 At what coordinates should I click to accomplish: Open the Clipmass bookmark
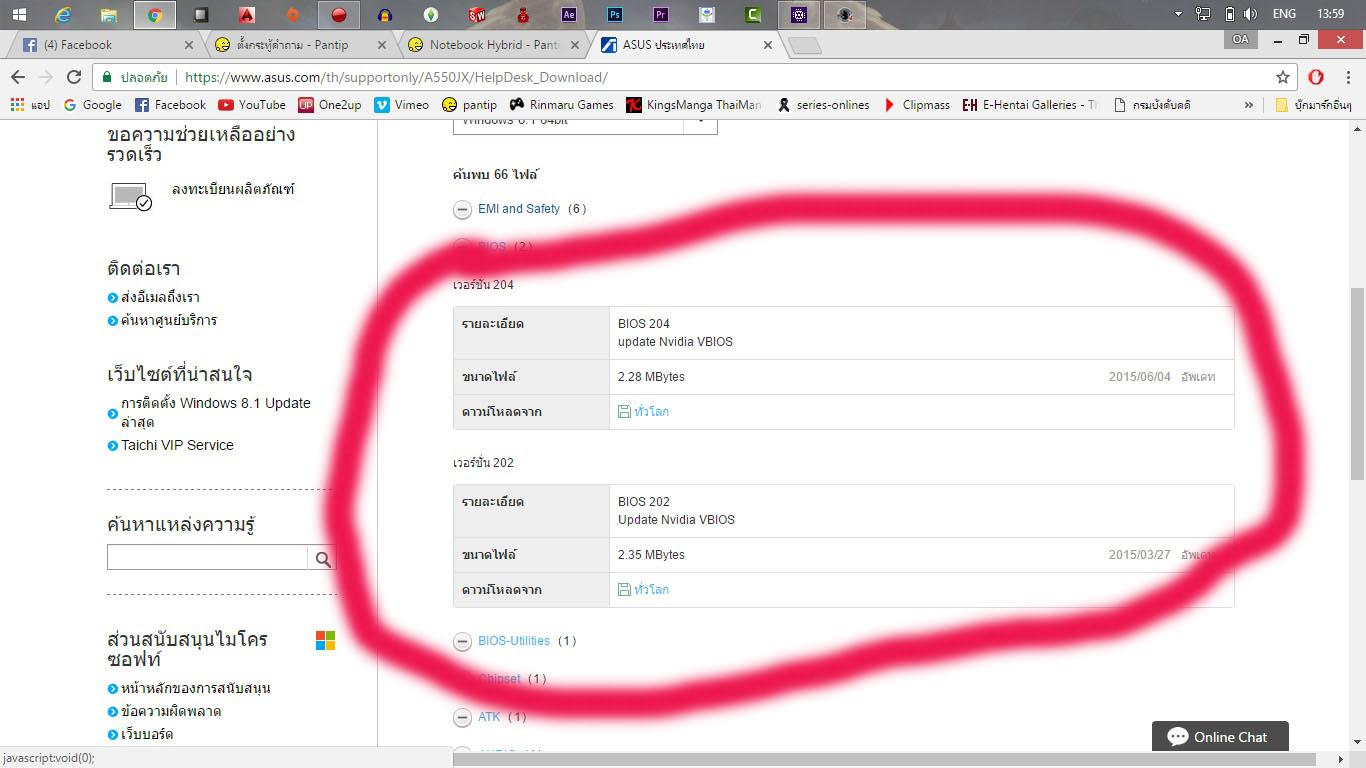(915, 104)
